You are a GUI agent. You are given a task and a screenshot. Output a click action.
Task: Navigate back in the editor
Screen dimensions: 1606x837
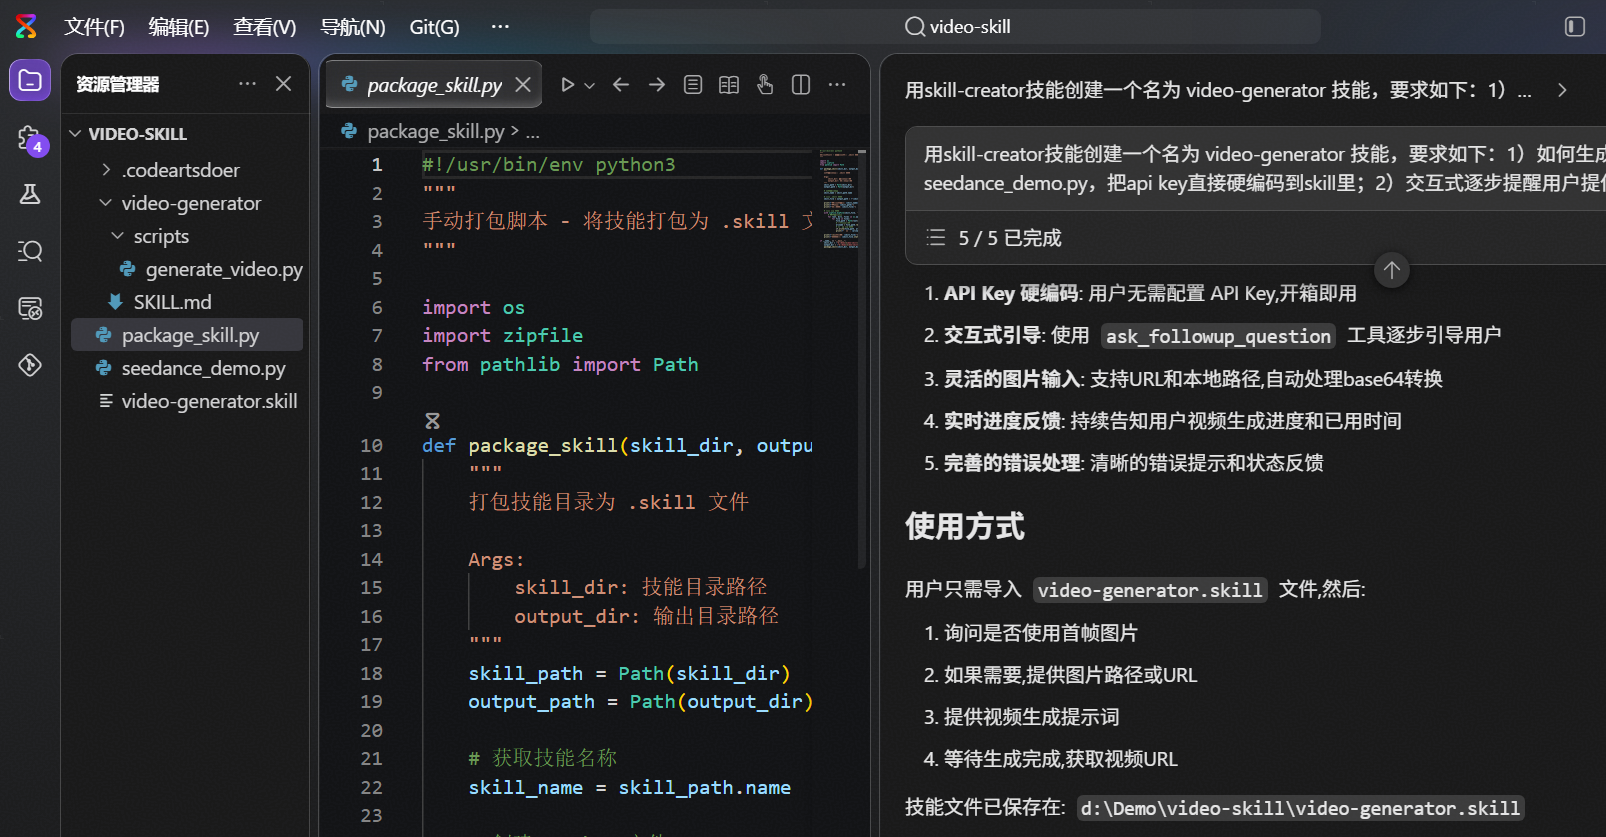pyautogui.click(x=621, y=85)
